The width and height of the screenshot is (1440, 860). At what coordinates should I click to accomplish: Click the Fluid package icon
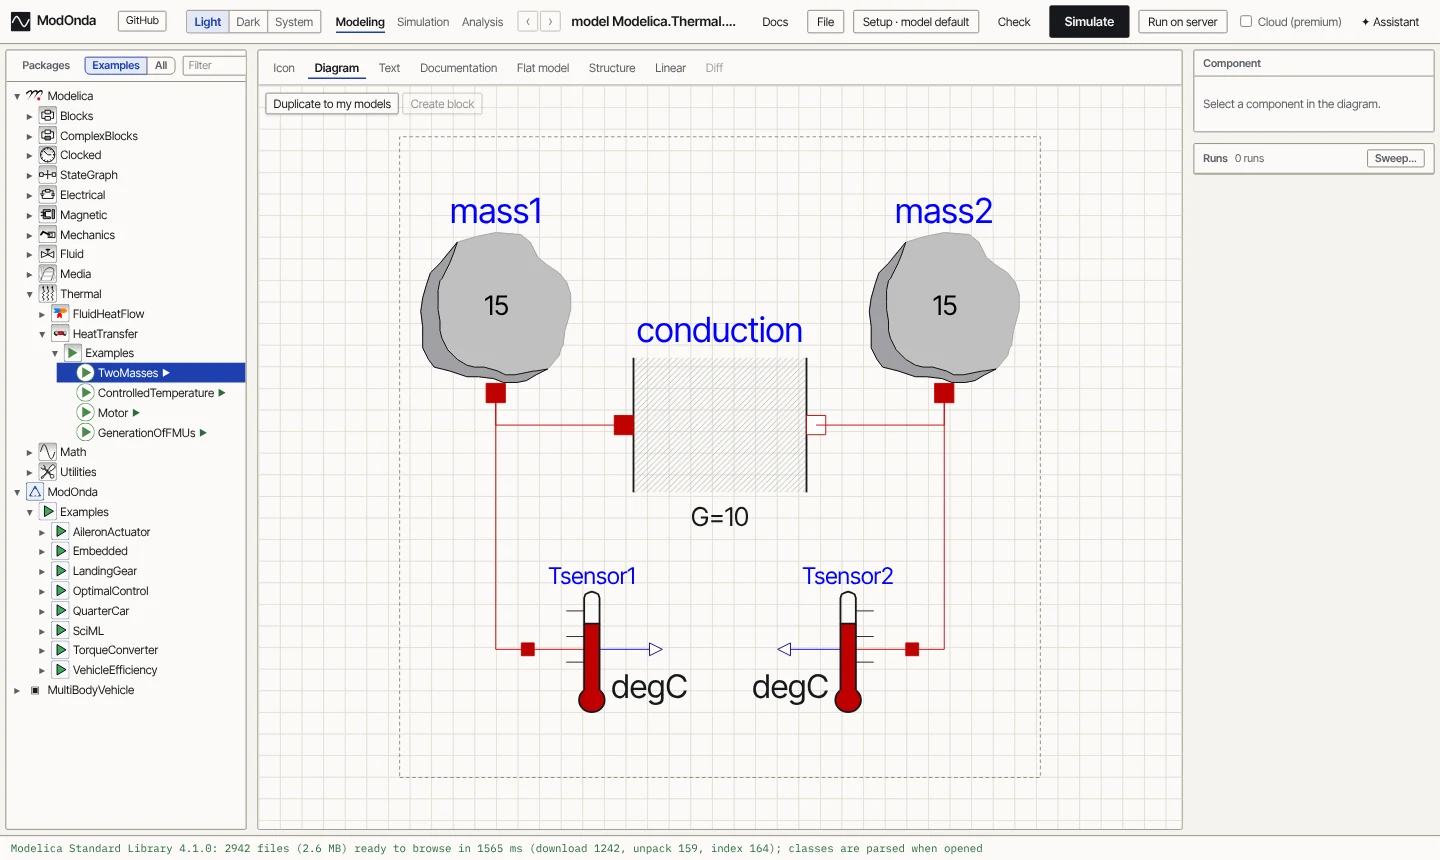tap(48, 254)
